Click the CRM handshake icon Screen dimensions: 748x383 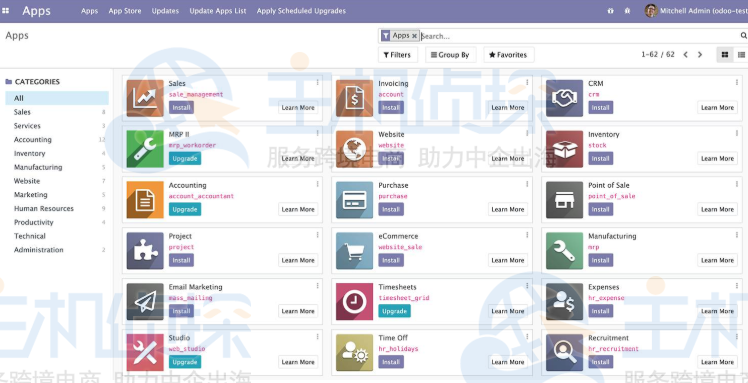click(x=564, y=98)
